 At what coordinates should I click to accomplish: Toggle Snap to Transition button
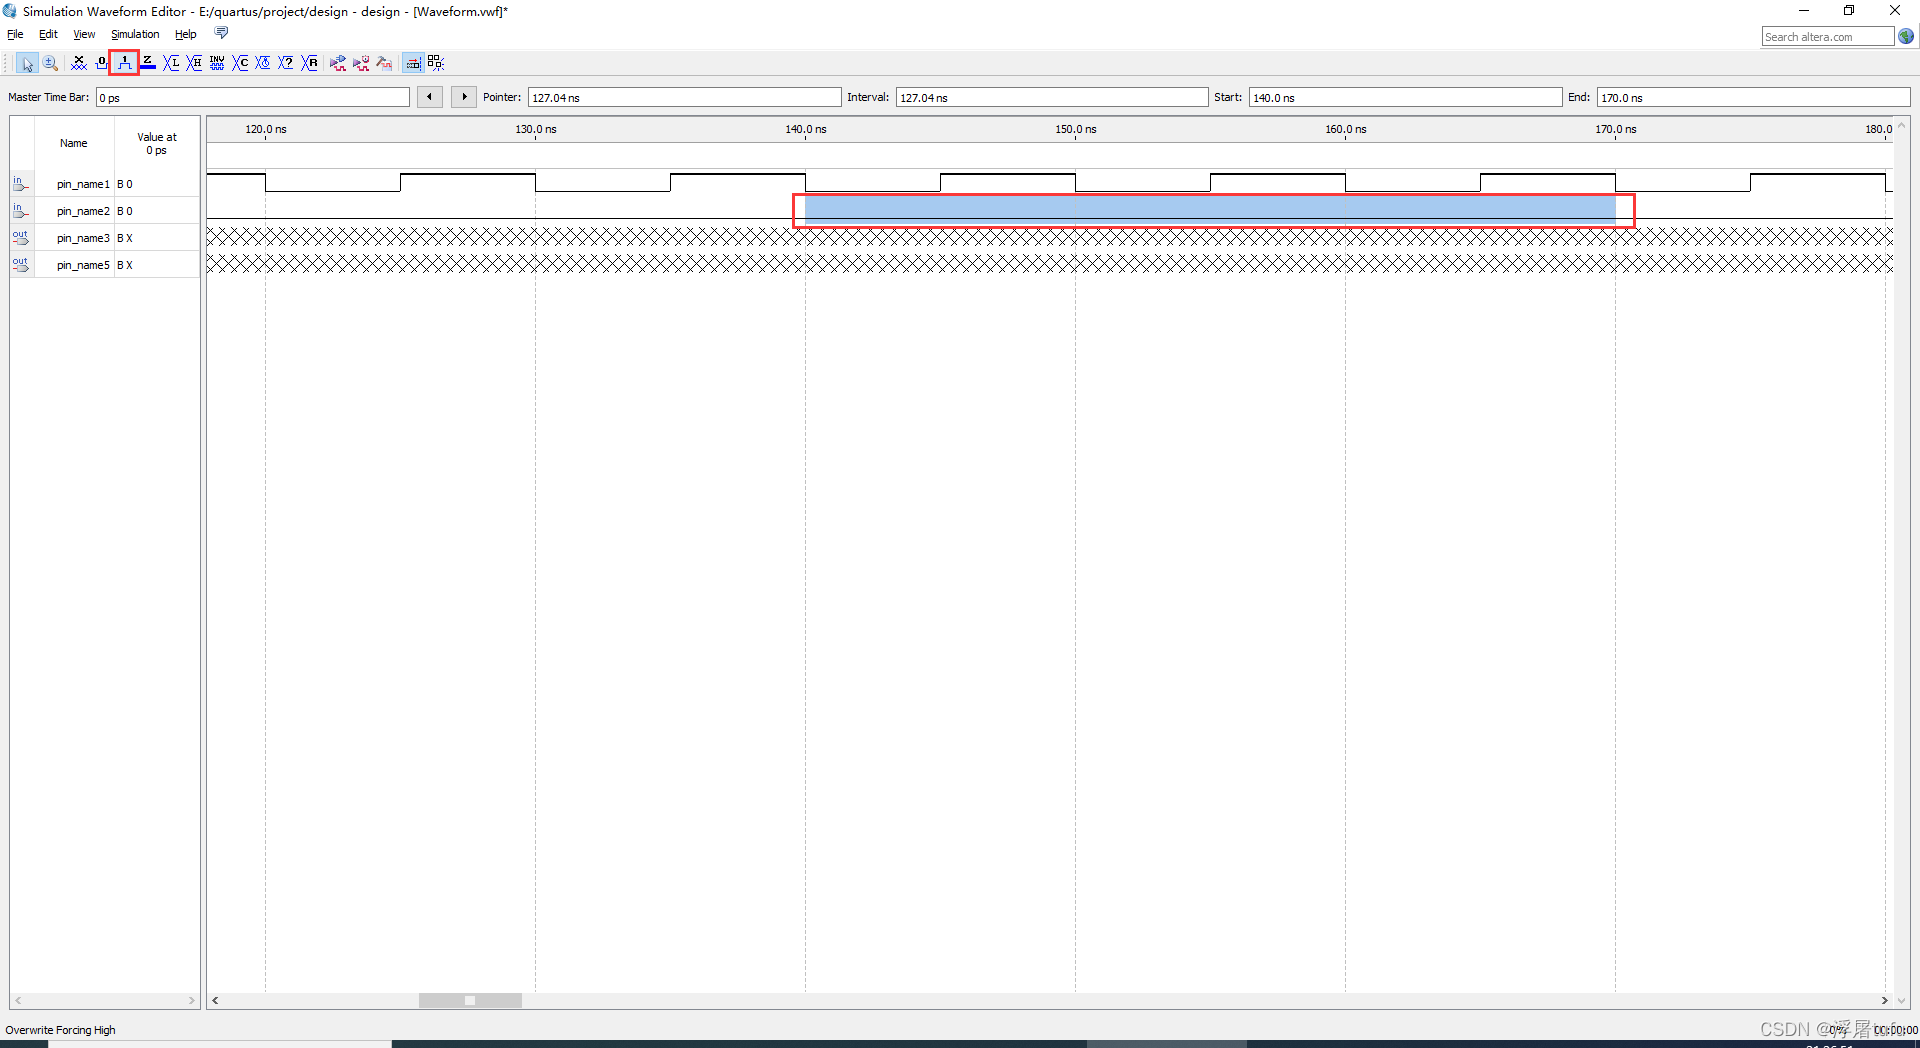(x=436, y=63)
